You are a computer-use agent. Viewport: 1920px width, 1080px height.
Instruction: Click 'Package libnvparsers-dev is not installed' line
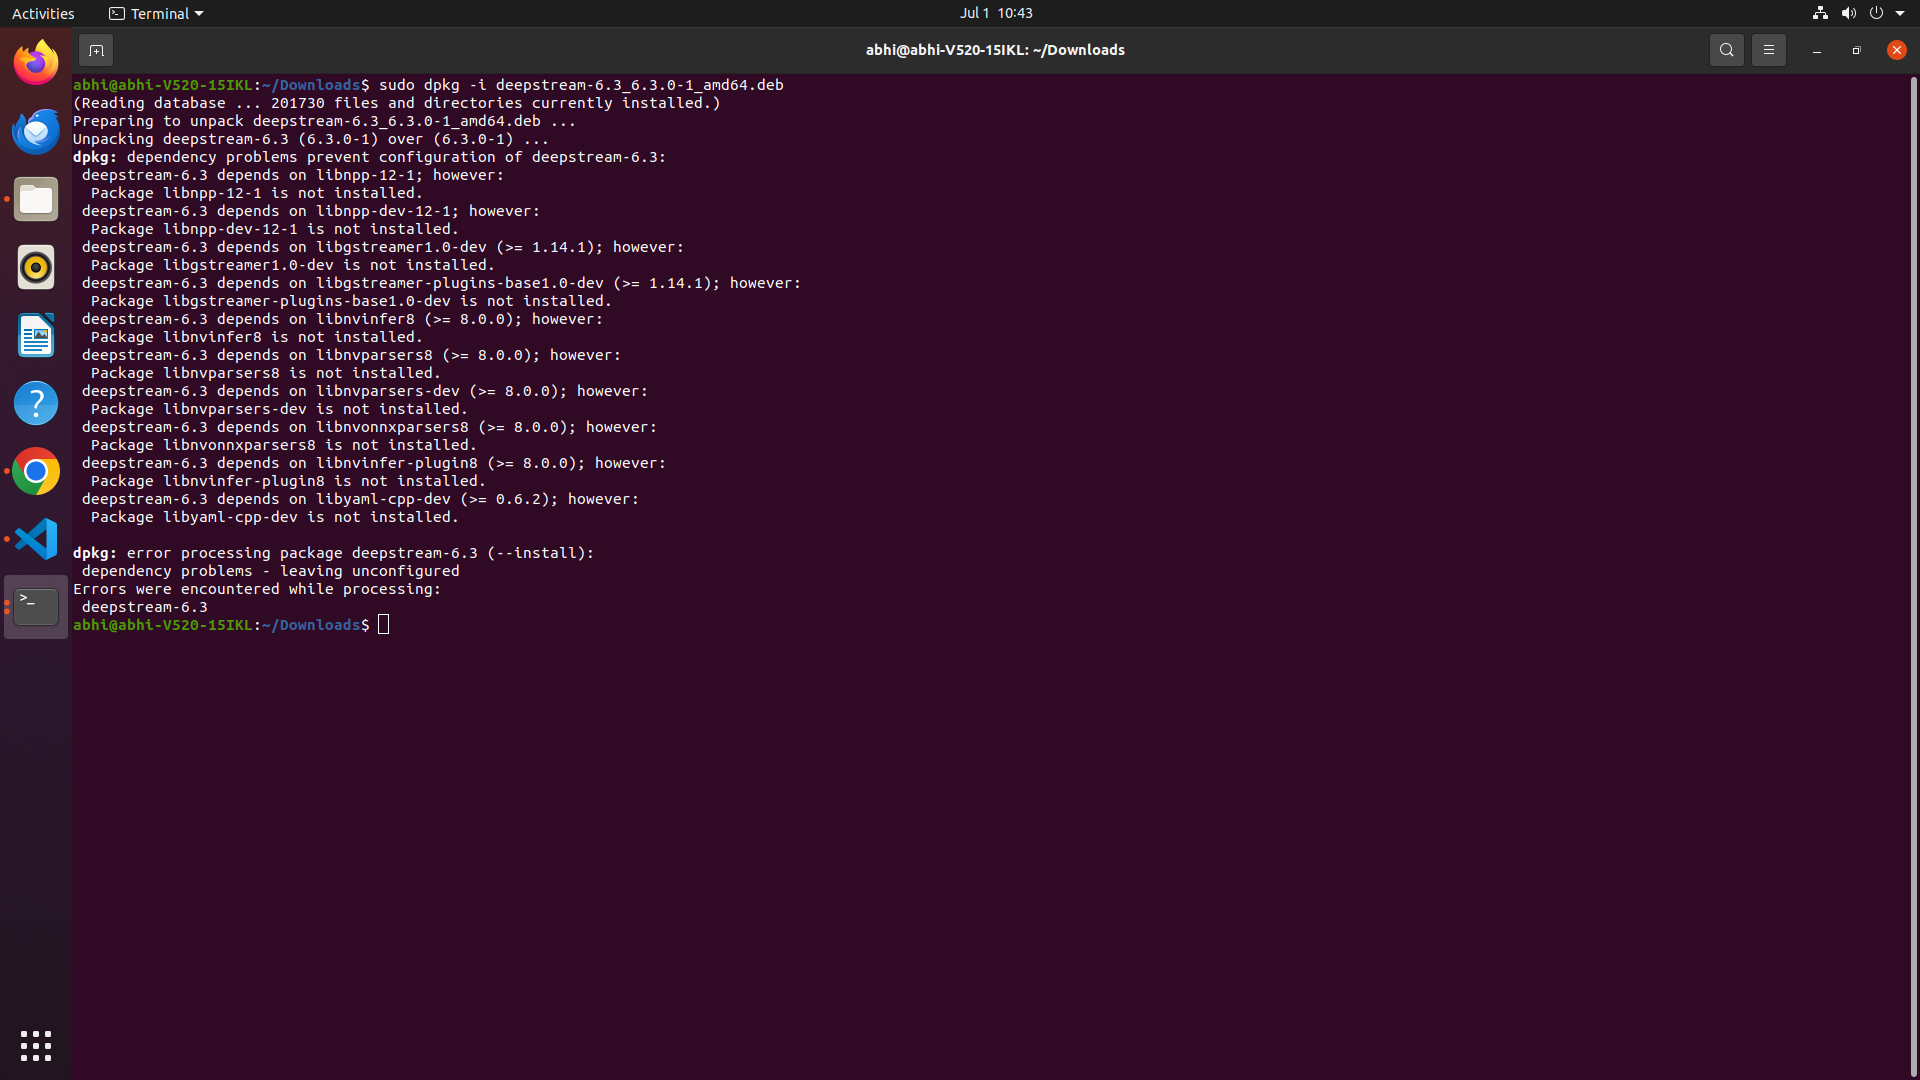tap(279, 409)
